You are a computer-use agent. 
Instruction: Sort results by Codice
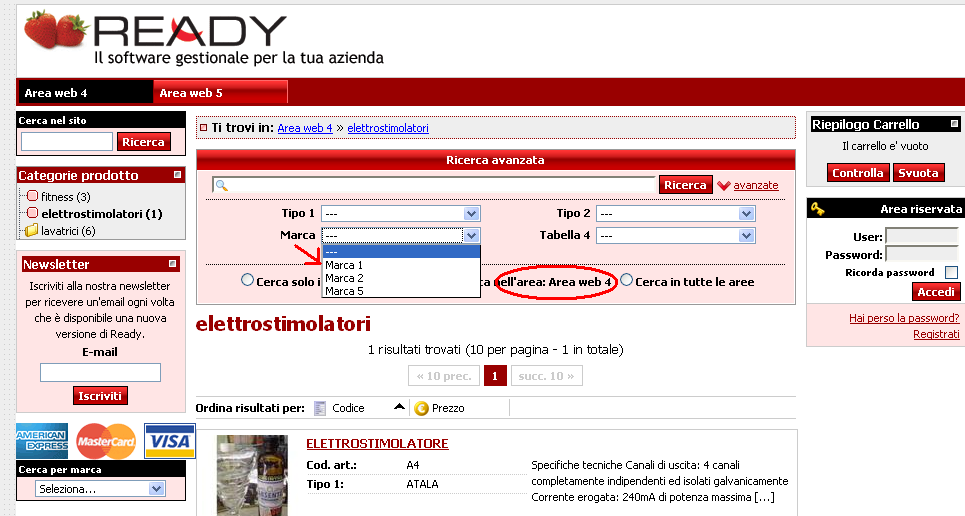[x=348, y=408]
